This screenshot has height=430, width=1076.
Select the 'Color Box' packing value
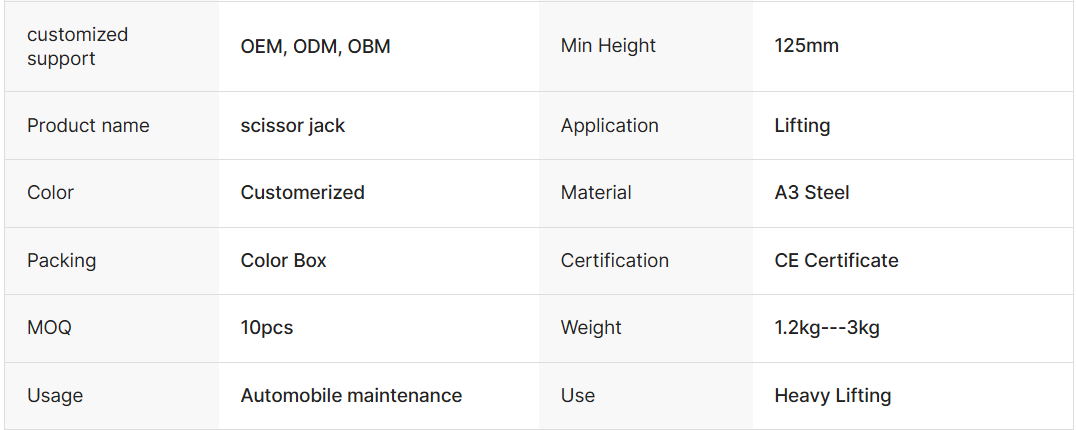click(x=283, y=261)
